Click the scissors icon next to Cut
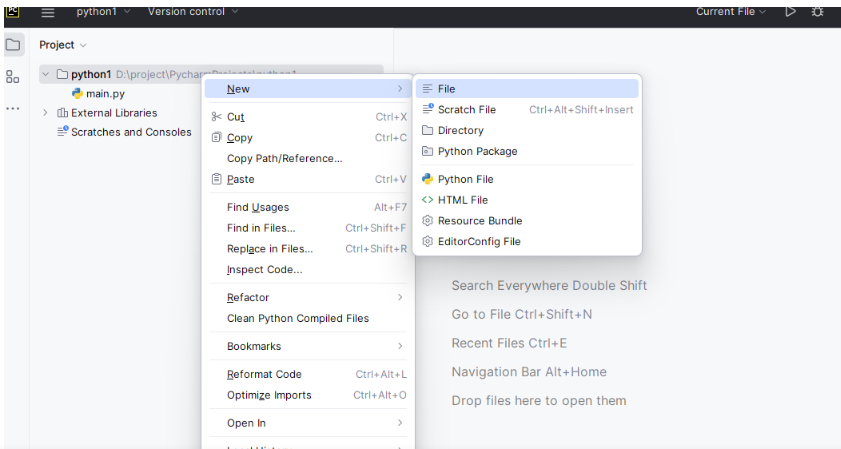Image resolution: width=841 pixels, height=449 pixels. click(x=216, y=116)
